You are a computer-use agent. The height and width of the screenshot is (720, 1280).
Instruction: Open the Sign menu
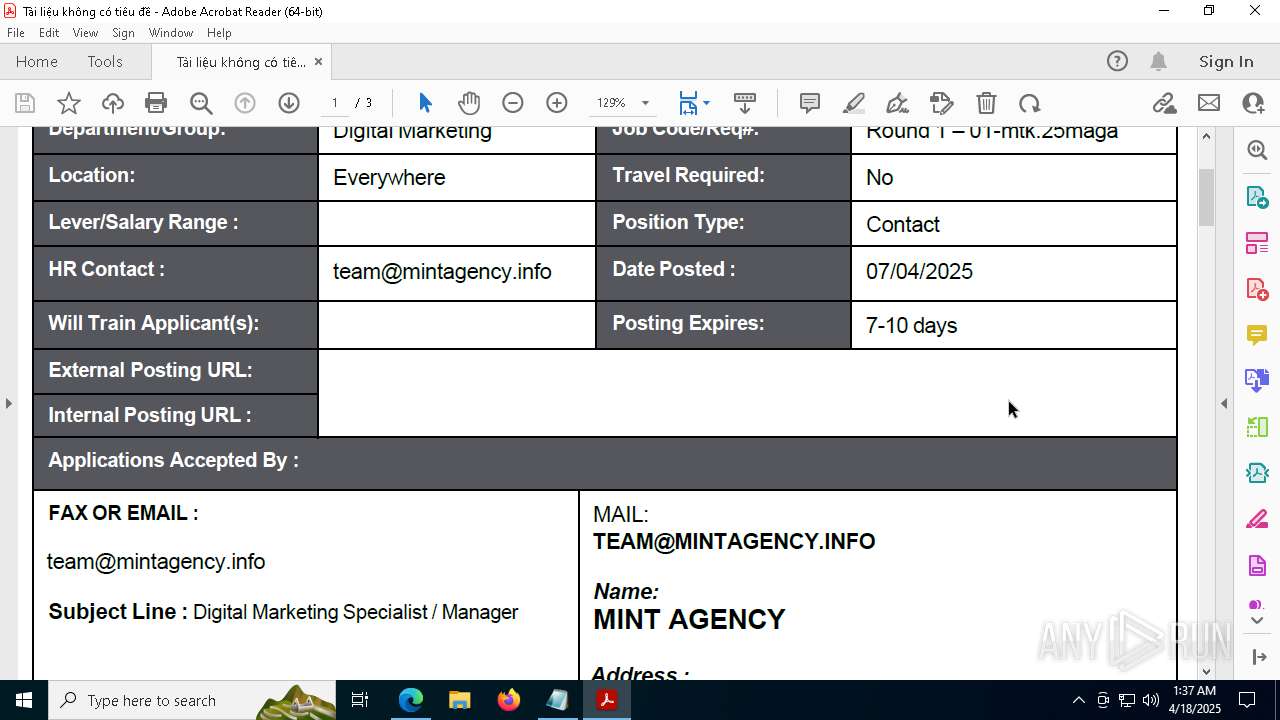(124, 33)
